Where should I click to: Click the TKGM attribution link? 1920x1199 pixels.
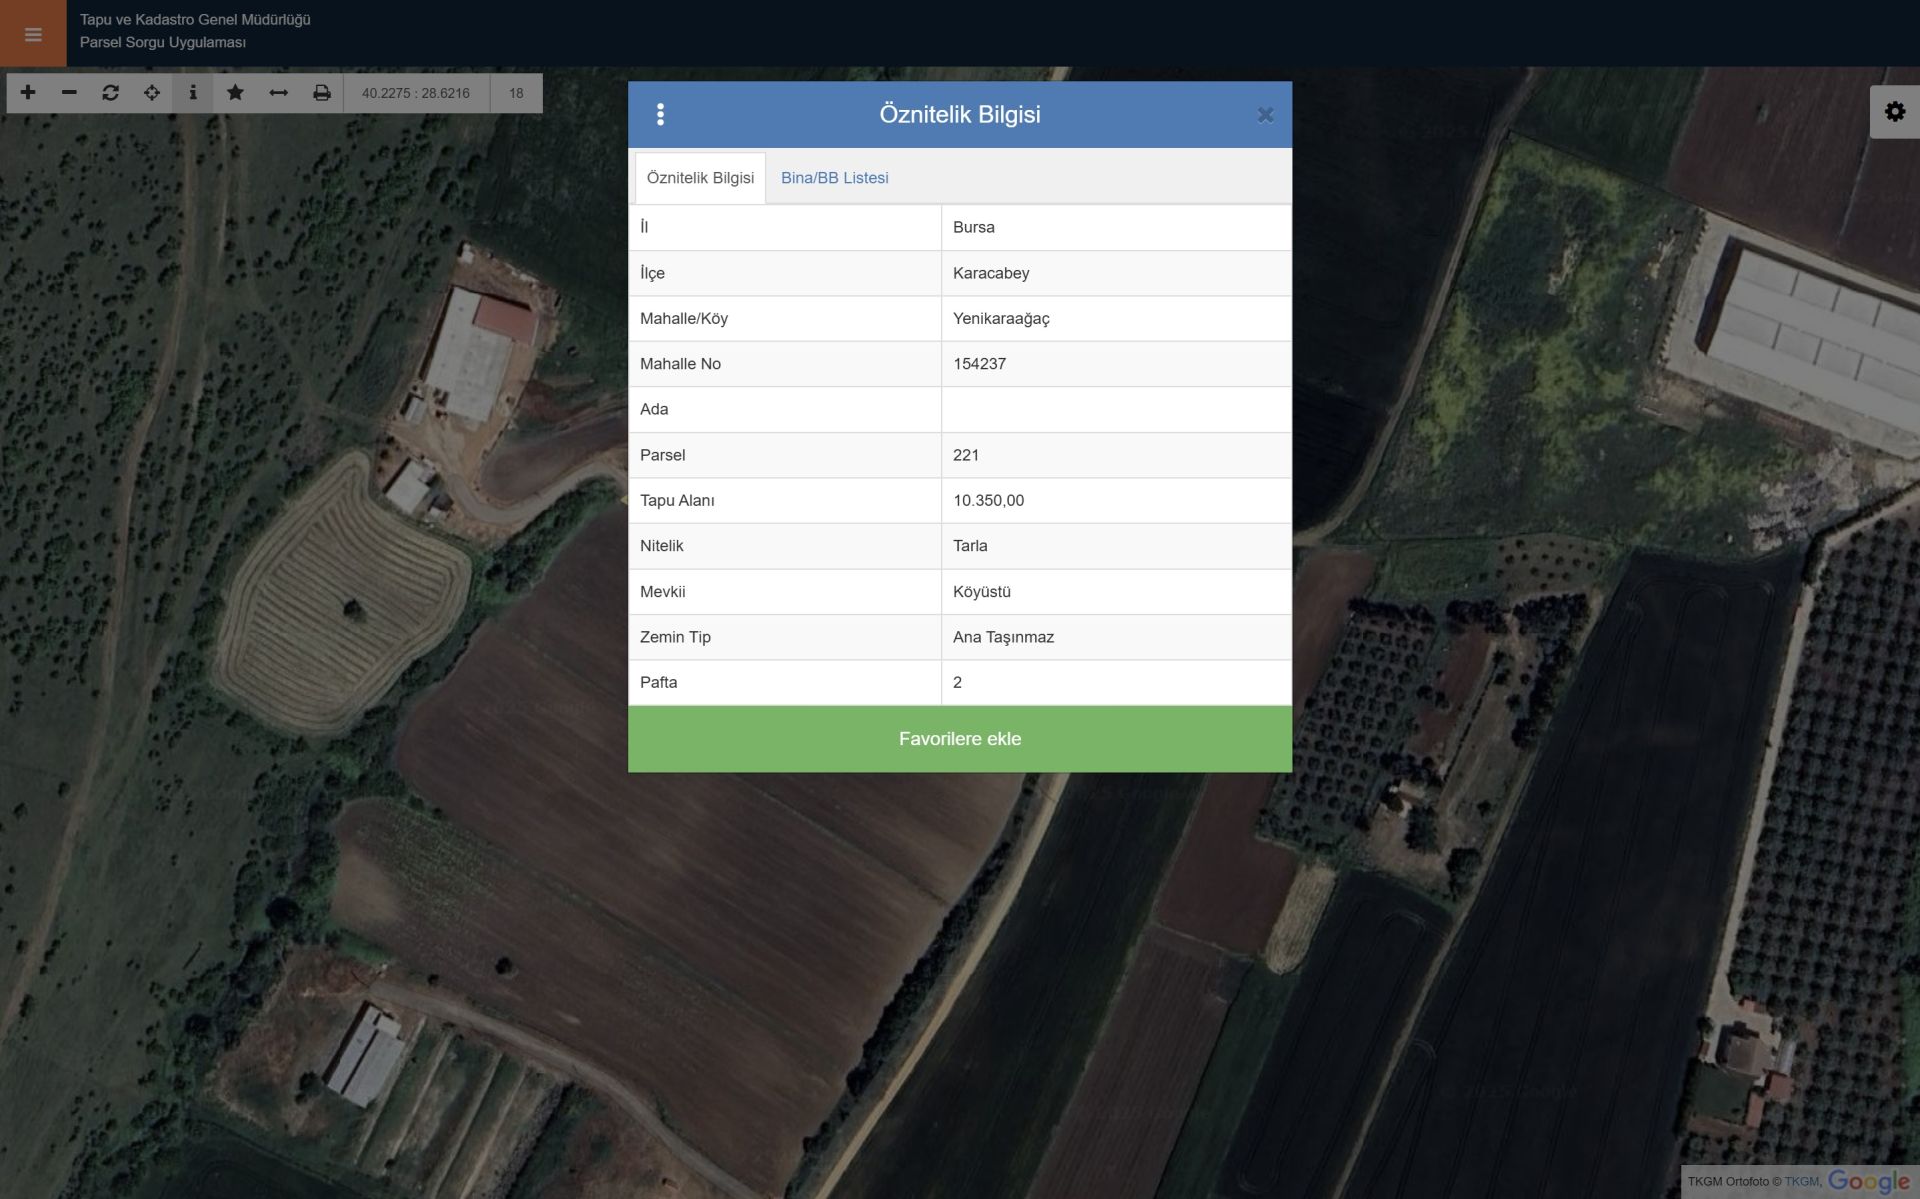(x=1801, y=1182)
